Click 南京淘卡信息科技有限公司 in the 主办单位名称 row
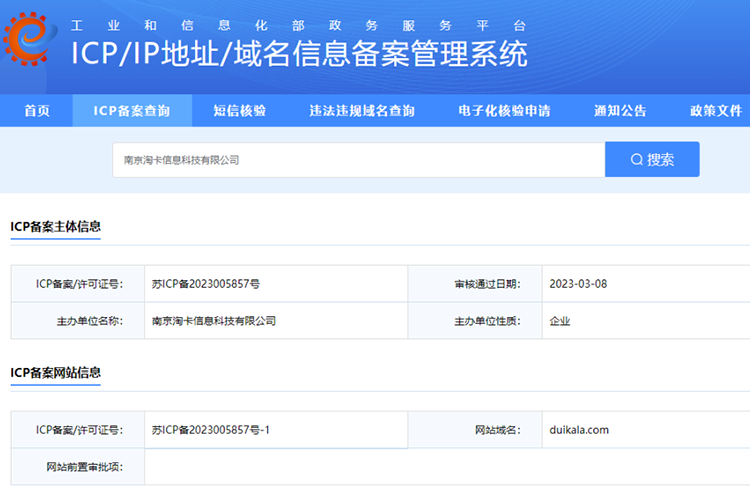Screen dimensions: 750x495 click(214, 321)
